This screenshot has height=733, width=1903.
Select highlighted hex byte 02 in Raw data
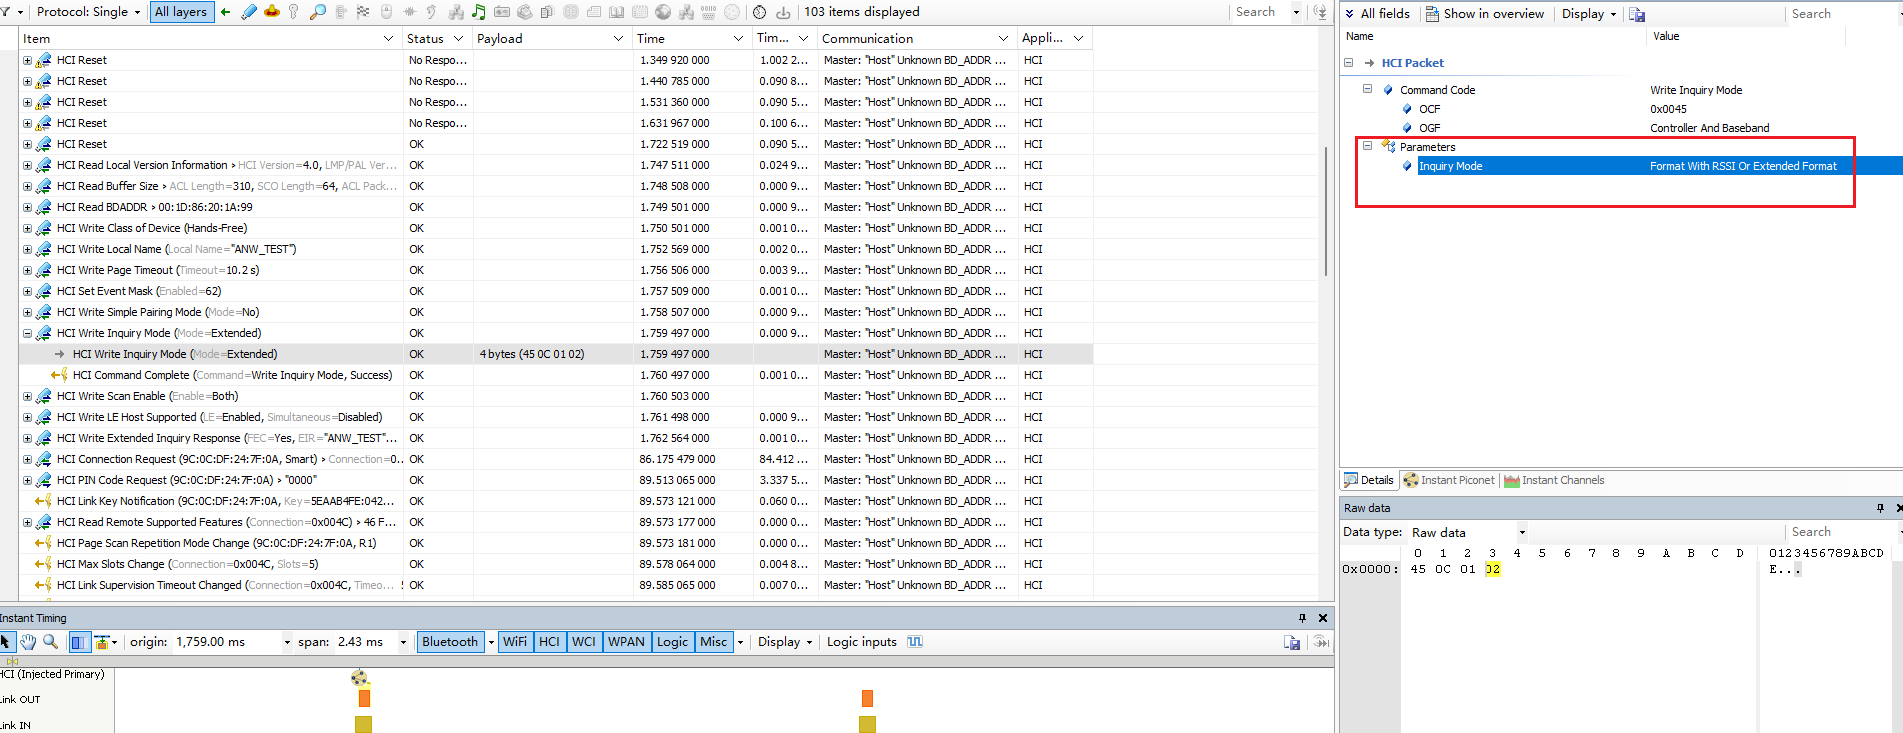[1492, 569]
